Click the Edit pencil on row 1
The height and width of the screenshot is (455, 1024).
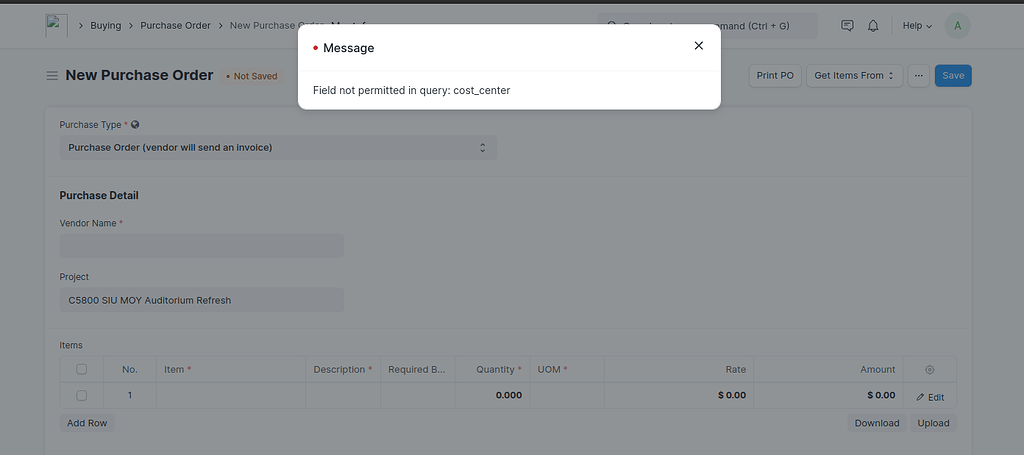pos(930,397)
